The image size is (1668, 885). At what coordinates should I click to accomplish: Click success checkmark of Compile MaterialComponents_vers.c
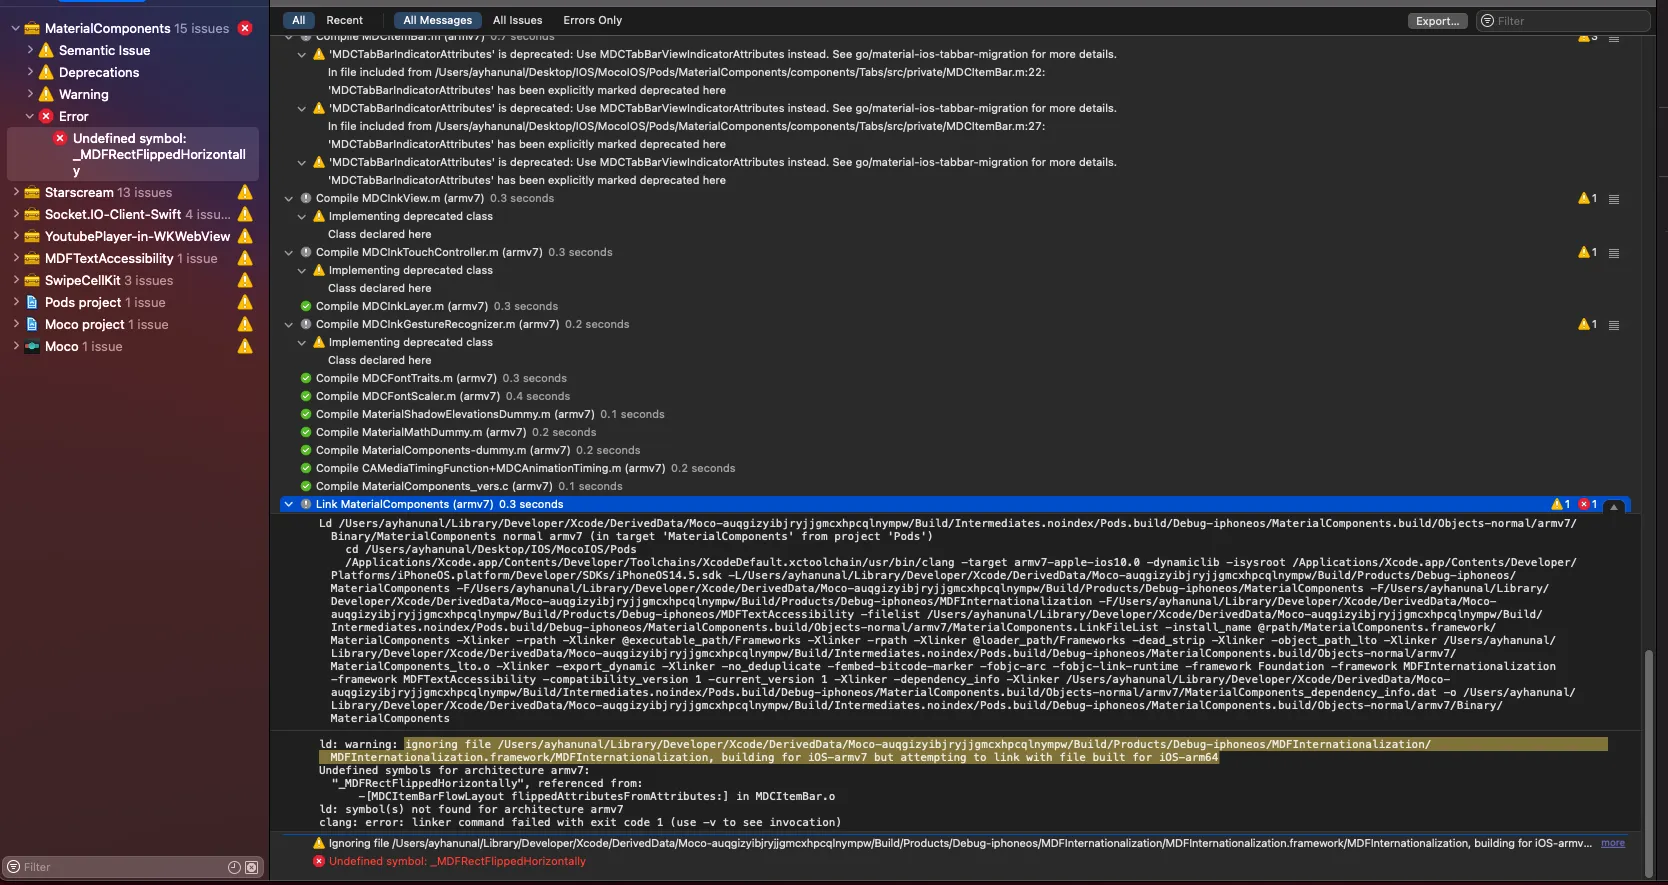[306, 486]
